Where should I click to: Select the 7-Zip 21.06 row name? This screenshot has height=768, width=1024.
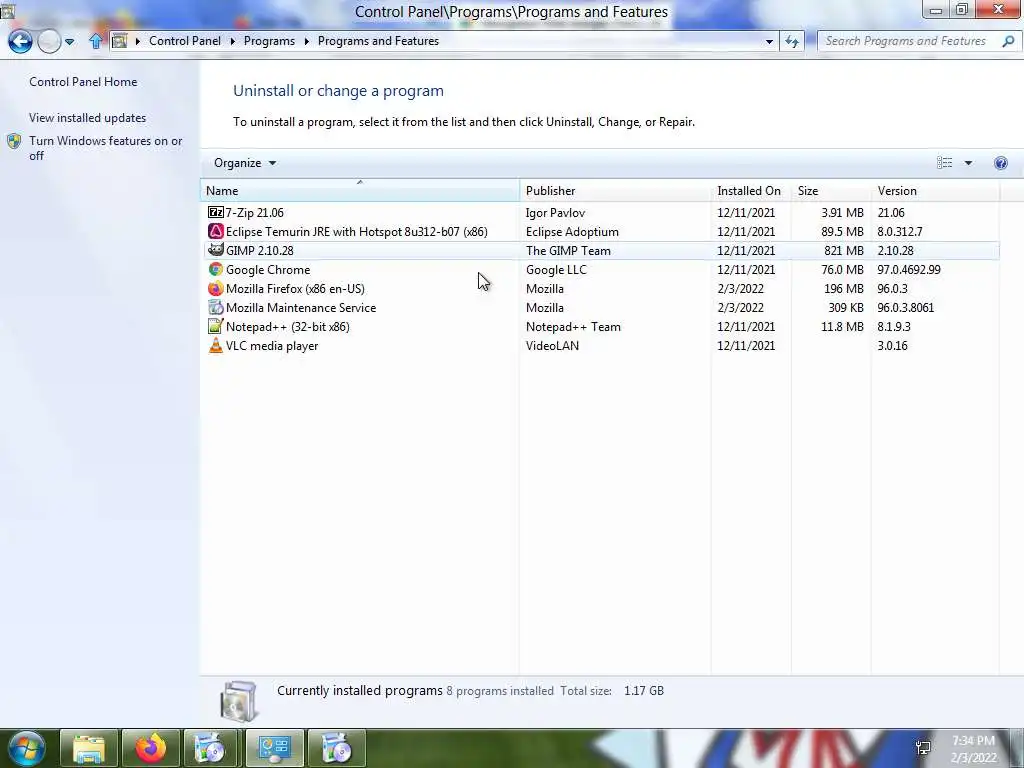[x=255, y=212]
